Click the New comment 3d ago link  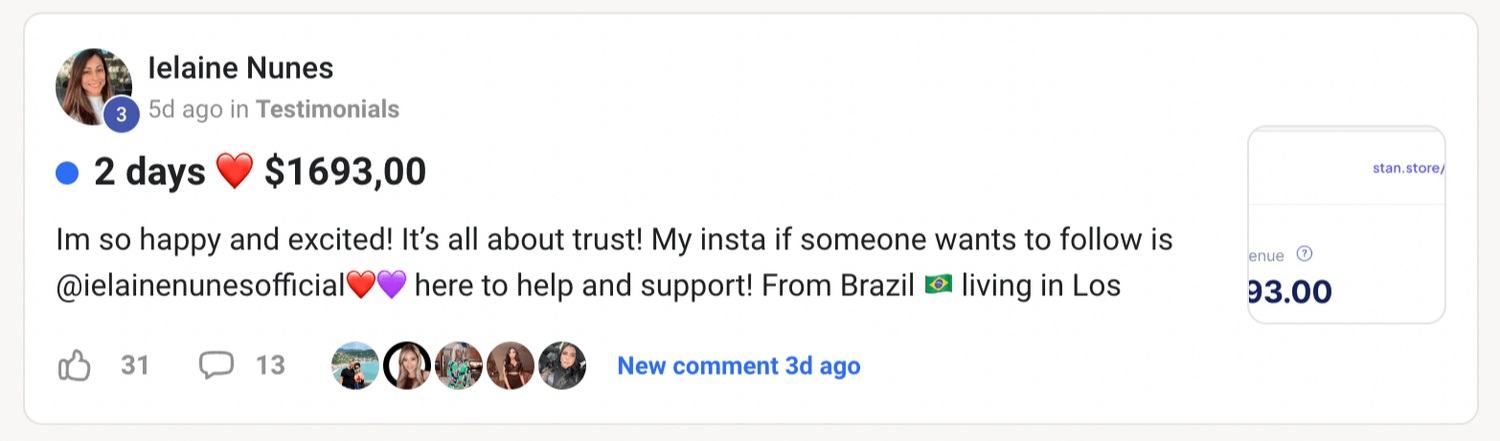click(739, 366)
